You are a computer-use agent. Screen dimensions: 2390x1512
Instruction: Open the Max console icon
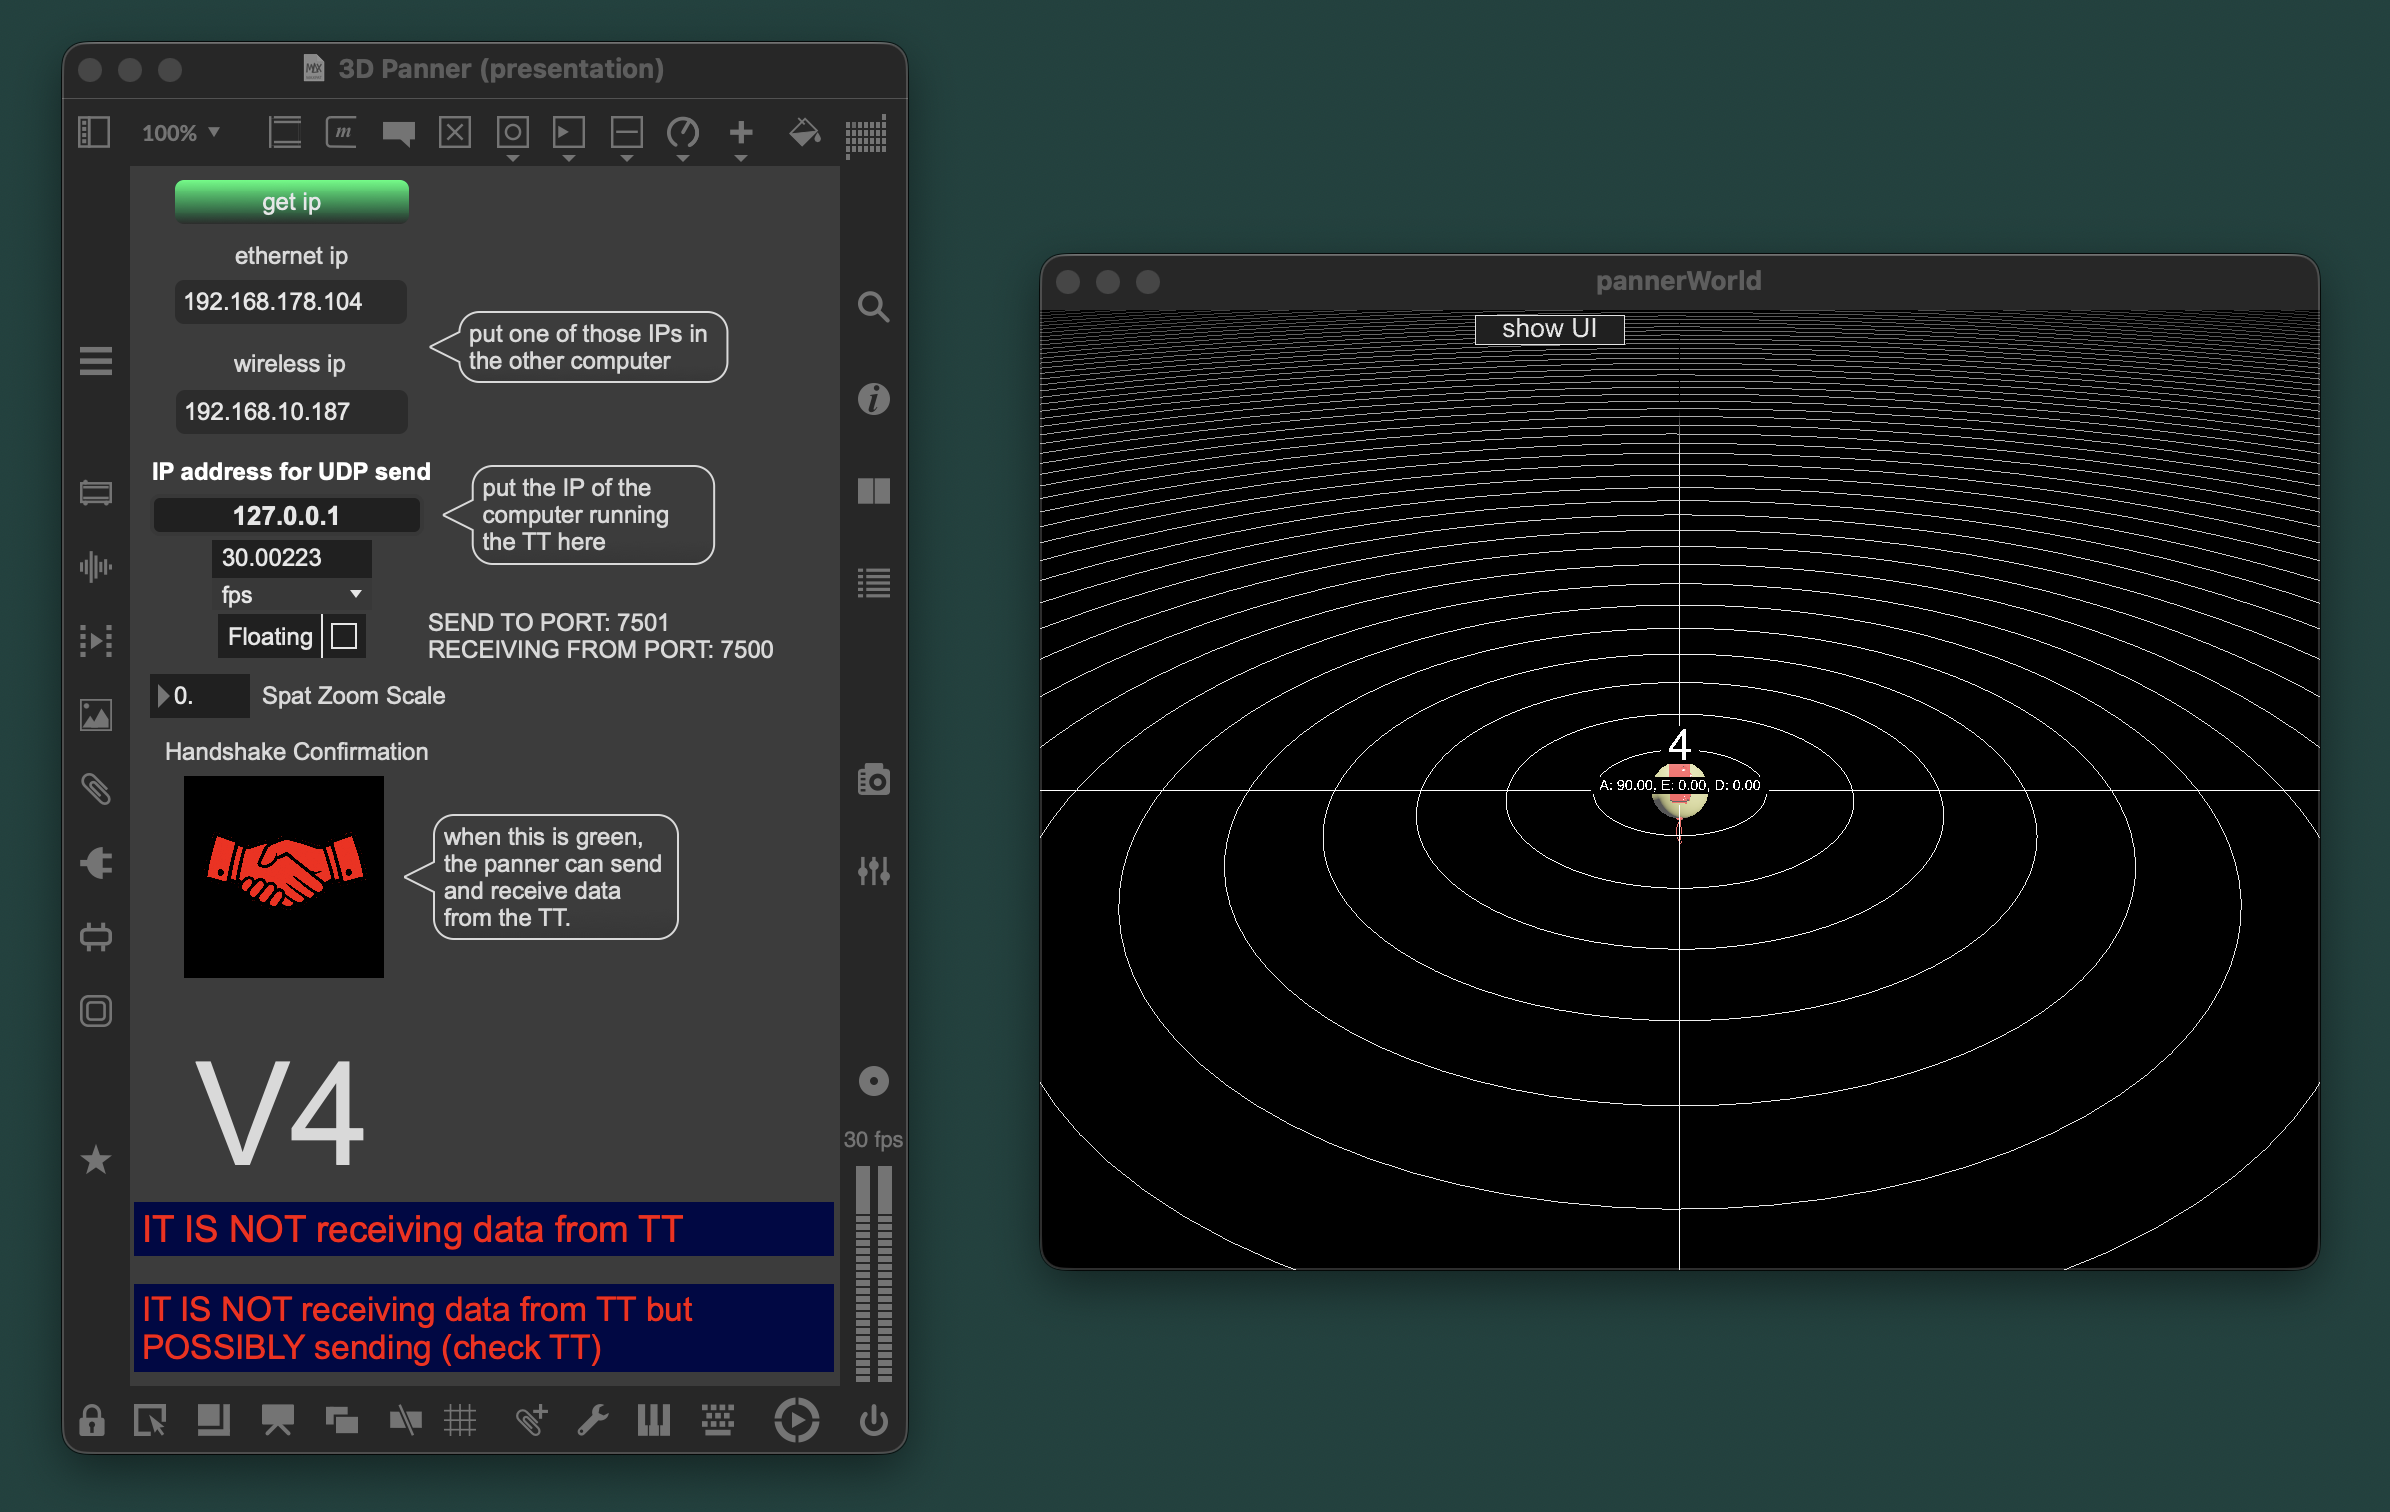(873, 582)
